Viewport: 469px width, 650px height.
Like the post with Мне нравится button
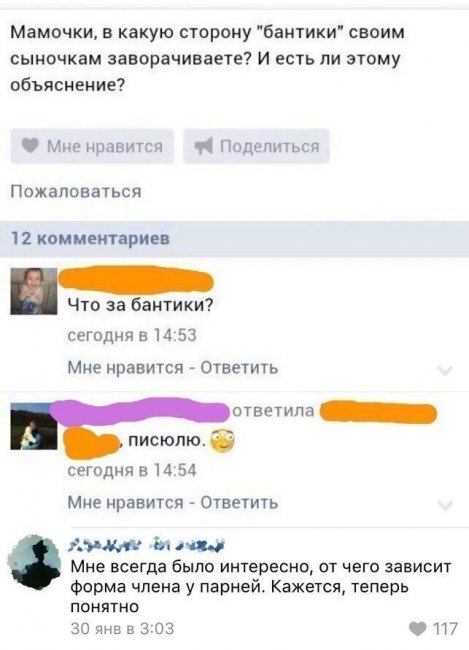(92, 146)
